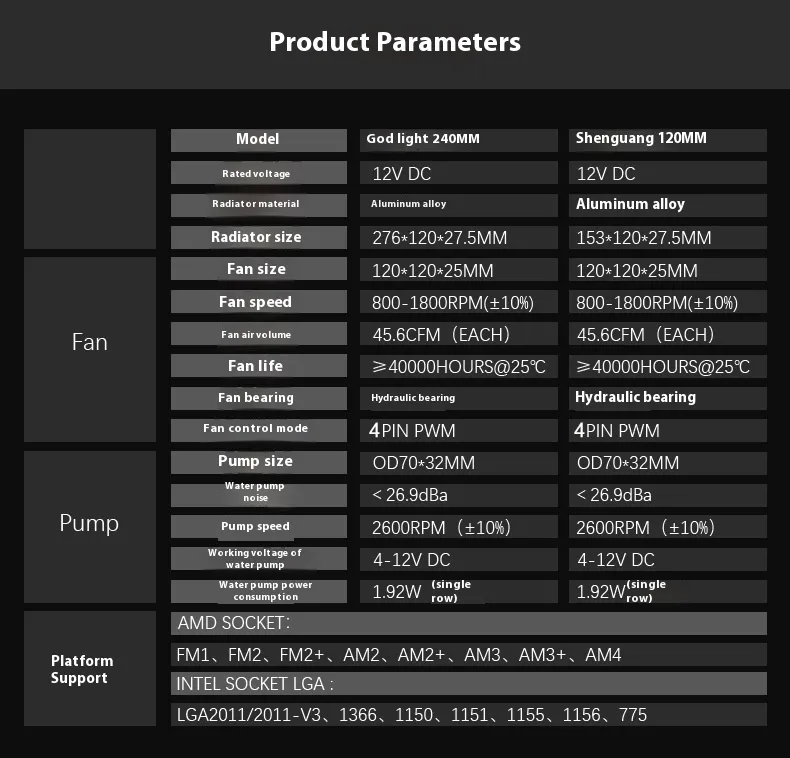790x758 pixels.
Task: Click the LGA2011/2011-V3 socket list row
Action: pyautogui.click(x=468, y=715)
